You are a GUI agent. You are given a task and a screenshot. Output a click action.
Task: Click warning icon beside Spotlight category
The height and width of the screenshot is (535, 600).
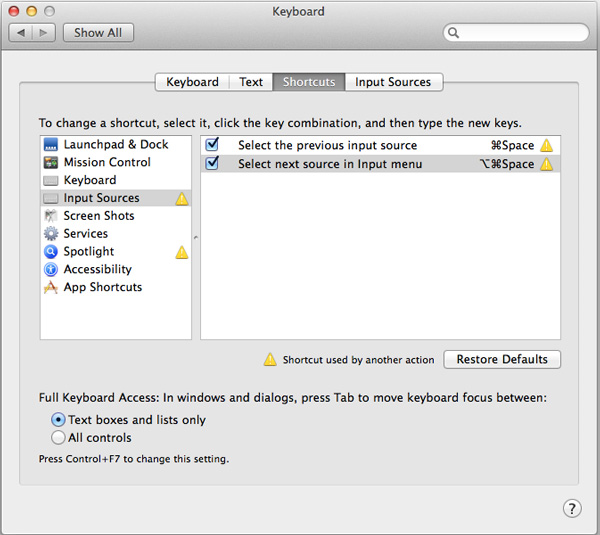182,253
